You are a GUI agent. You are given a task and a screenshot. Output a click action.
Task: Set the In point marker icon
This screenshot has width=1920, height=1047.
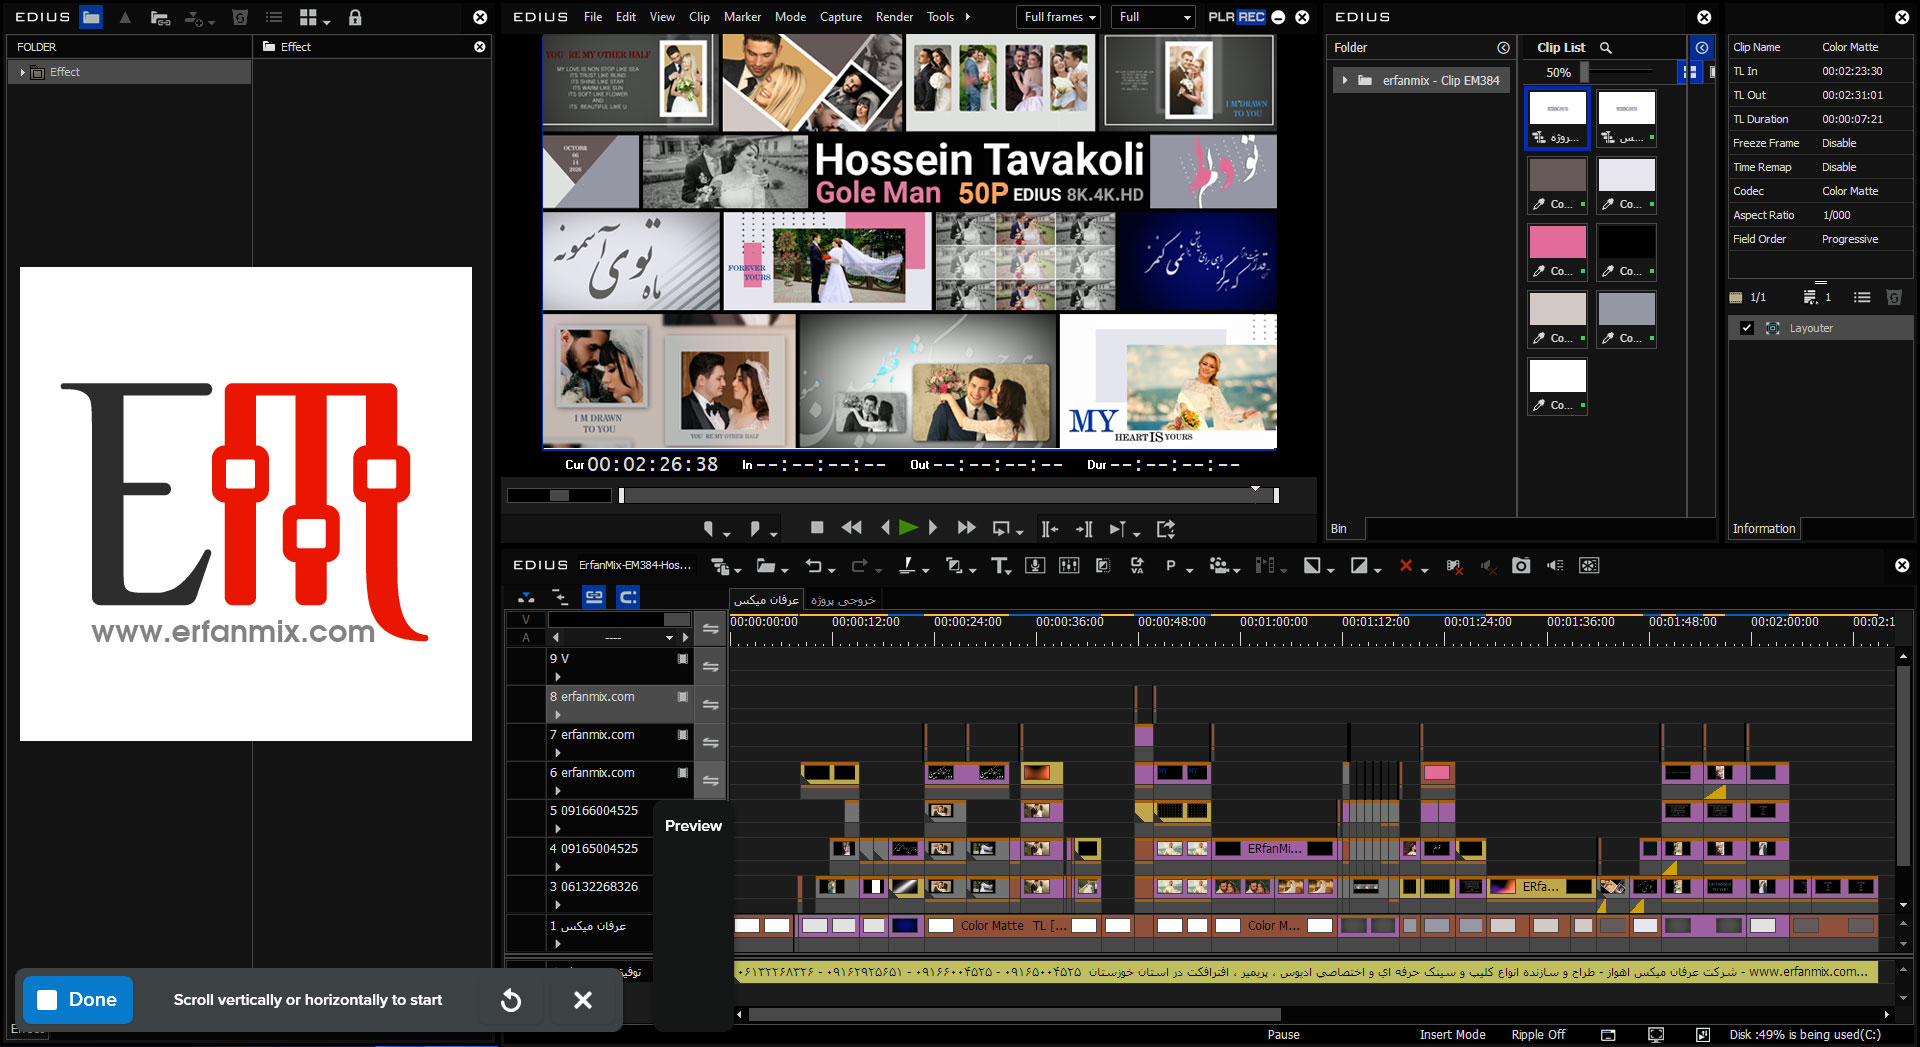click(x=709, y=528)
